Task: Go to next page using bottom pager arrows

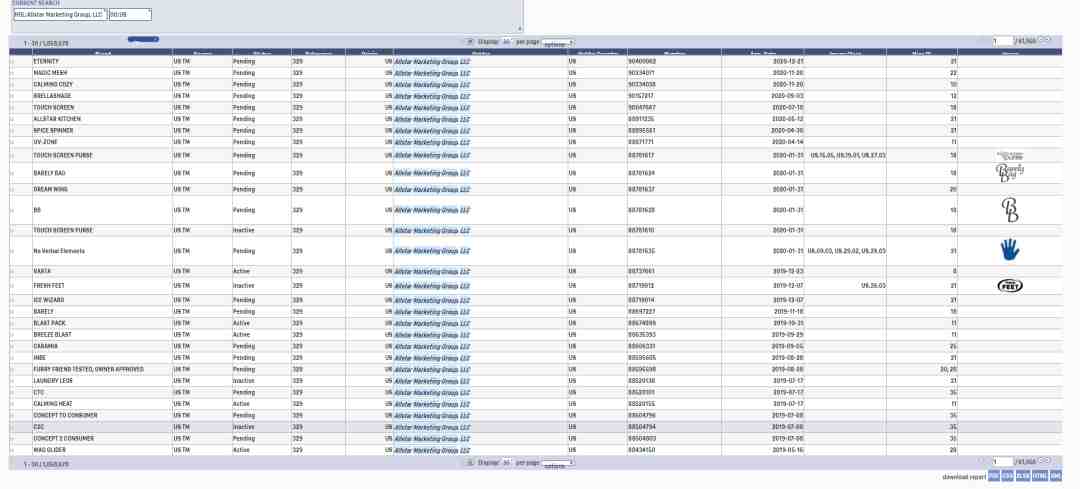Action: point(1041,460)
